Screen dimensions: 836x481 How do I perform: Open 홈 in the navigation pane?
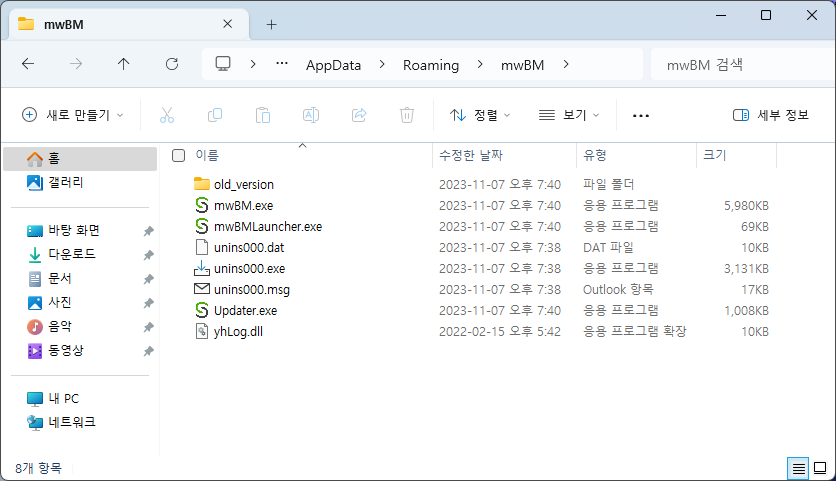point(80,158)
